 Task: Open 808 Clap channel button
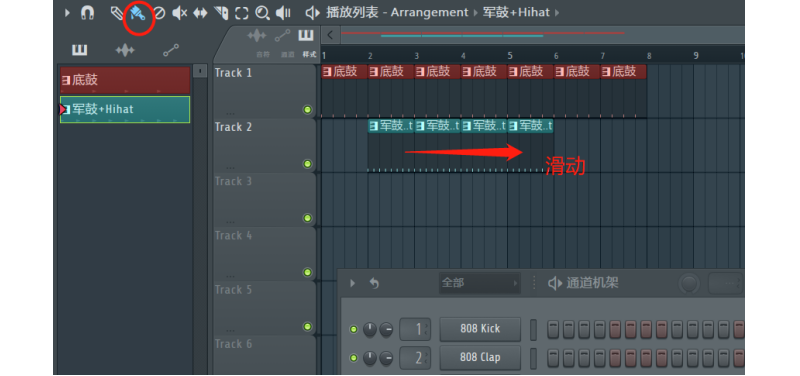tap(480, 358)
